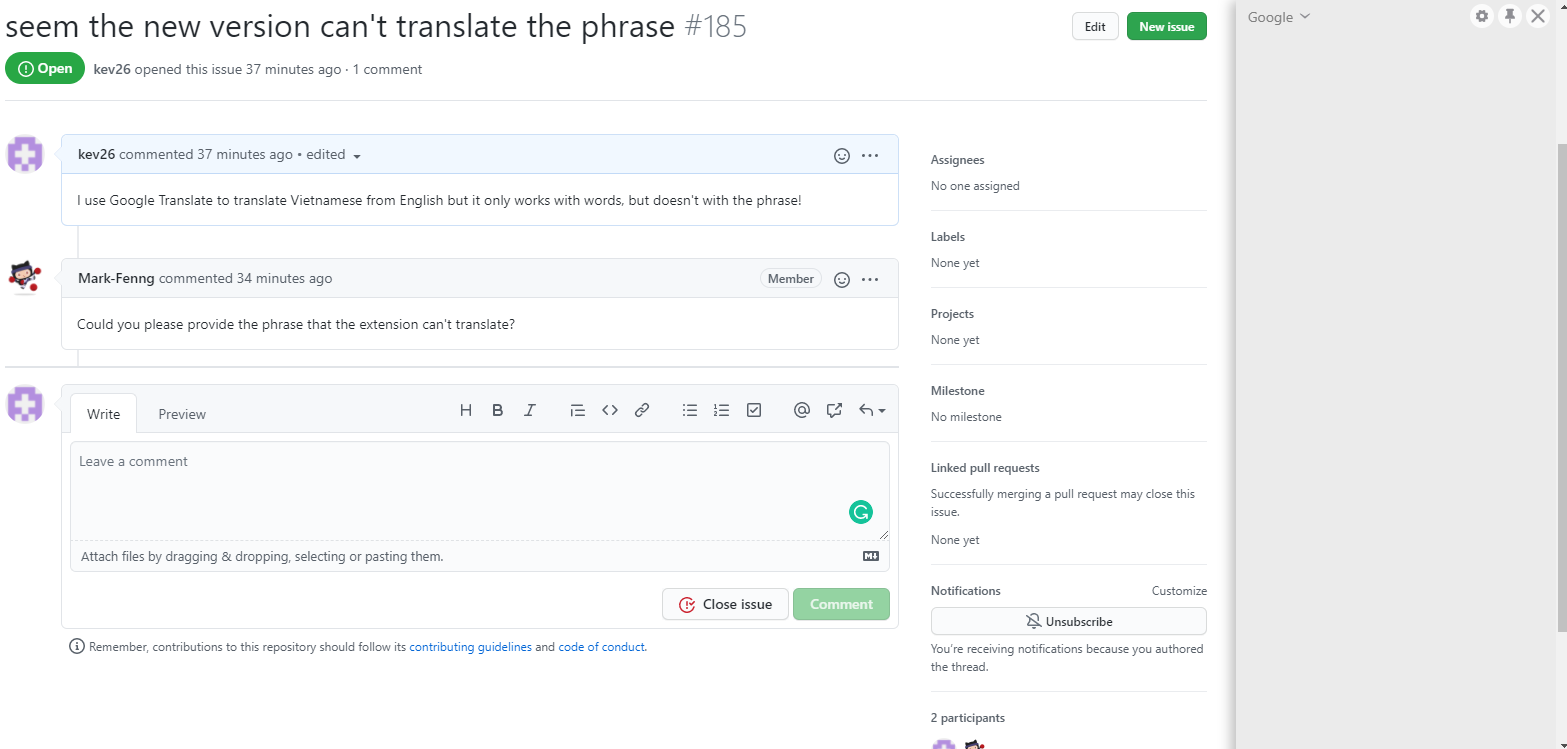Add a numbered list
Screen dimensions: 1567x749
(721, 409)
